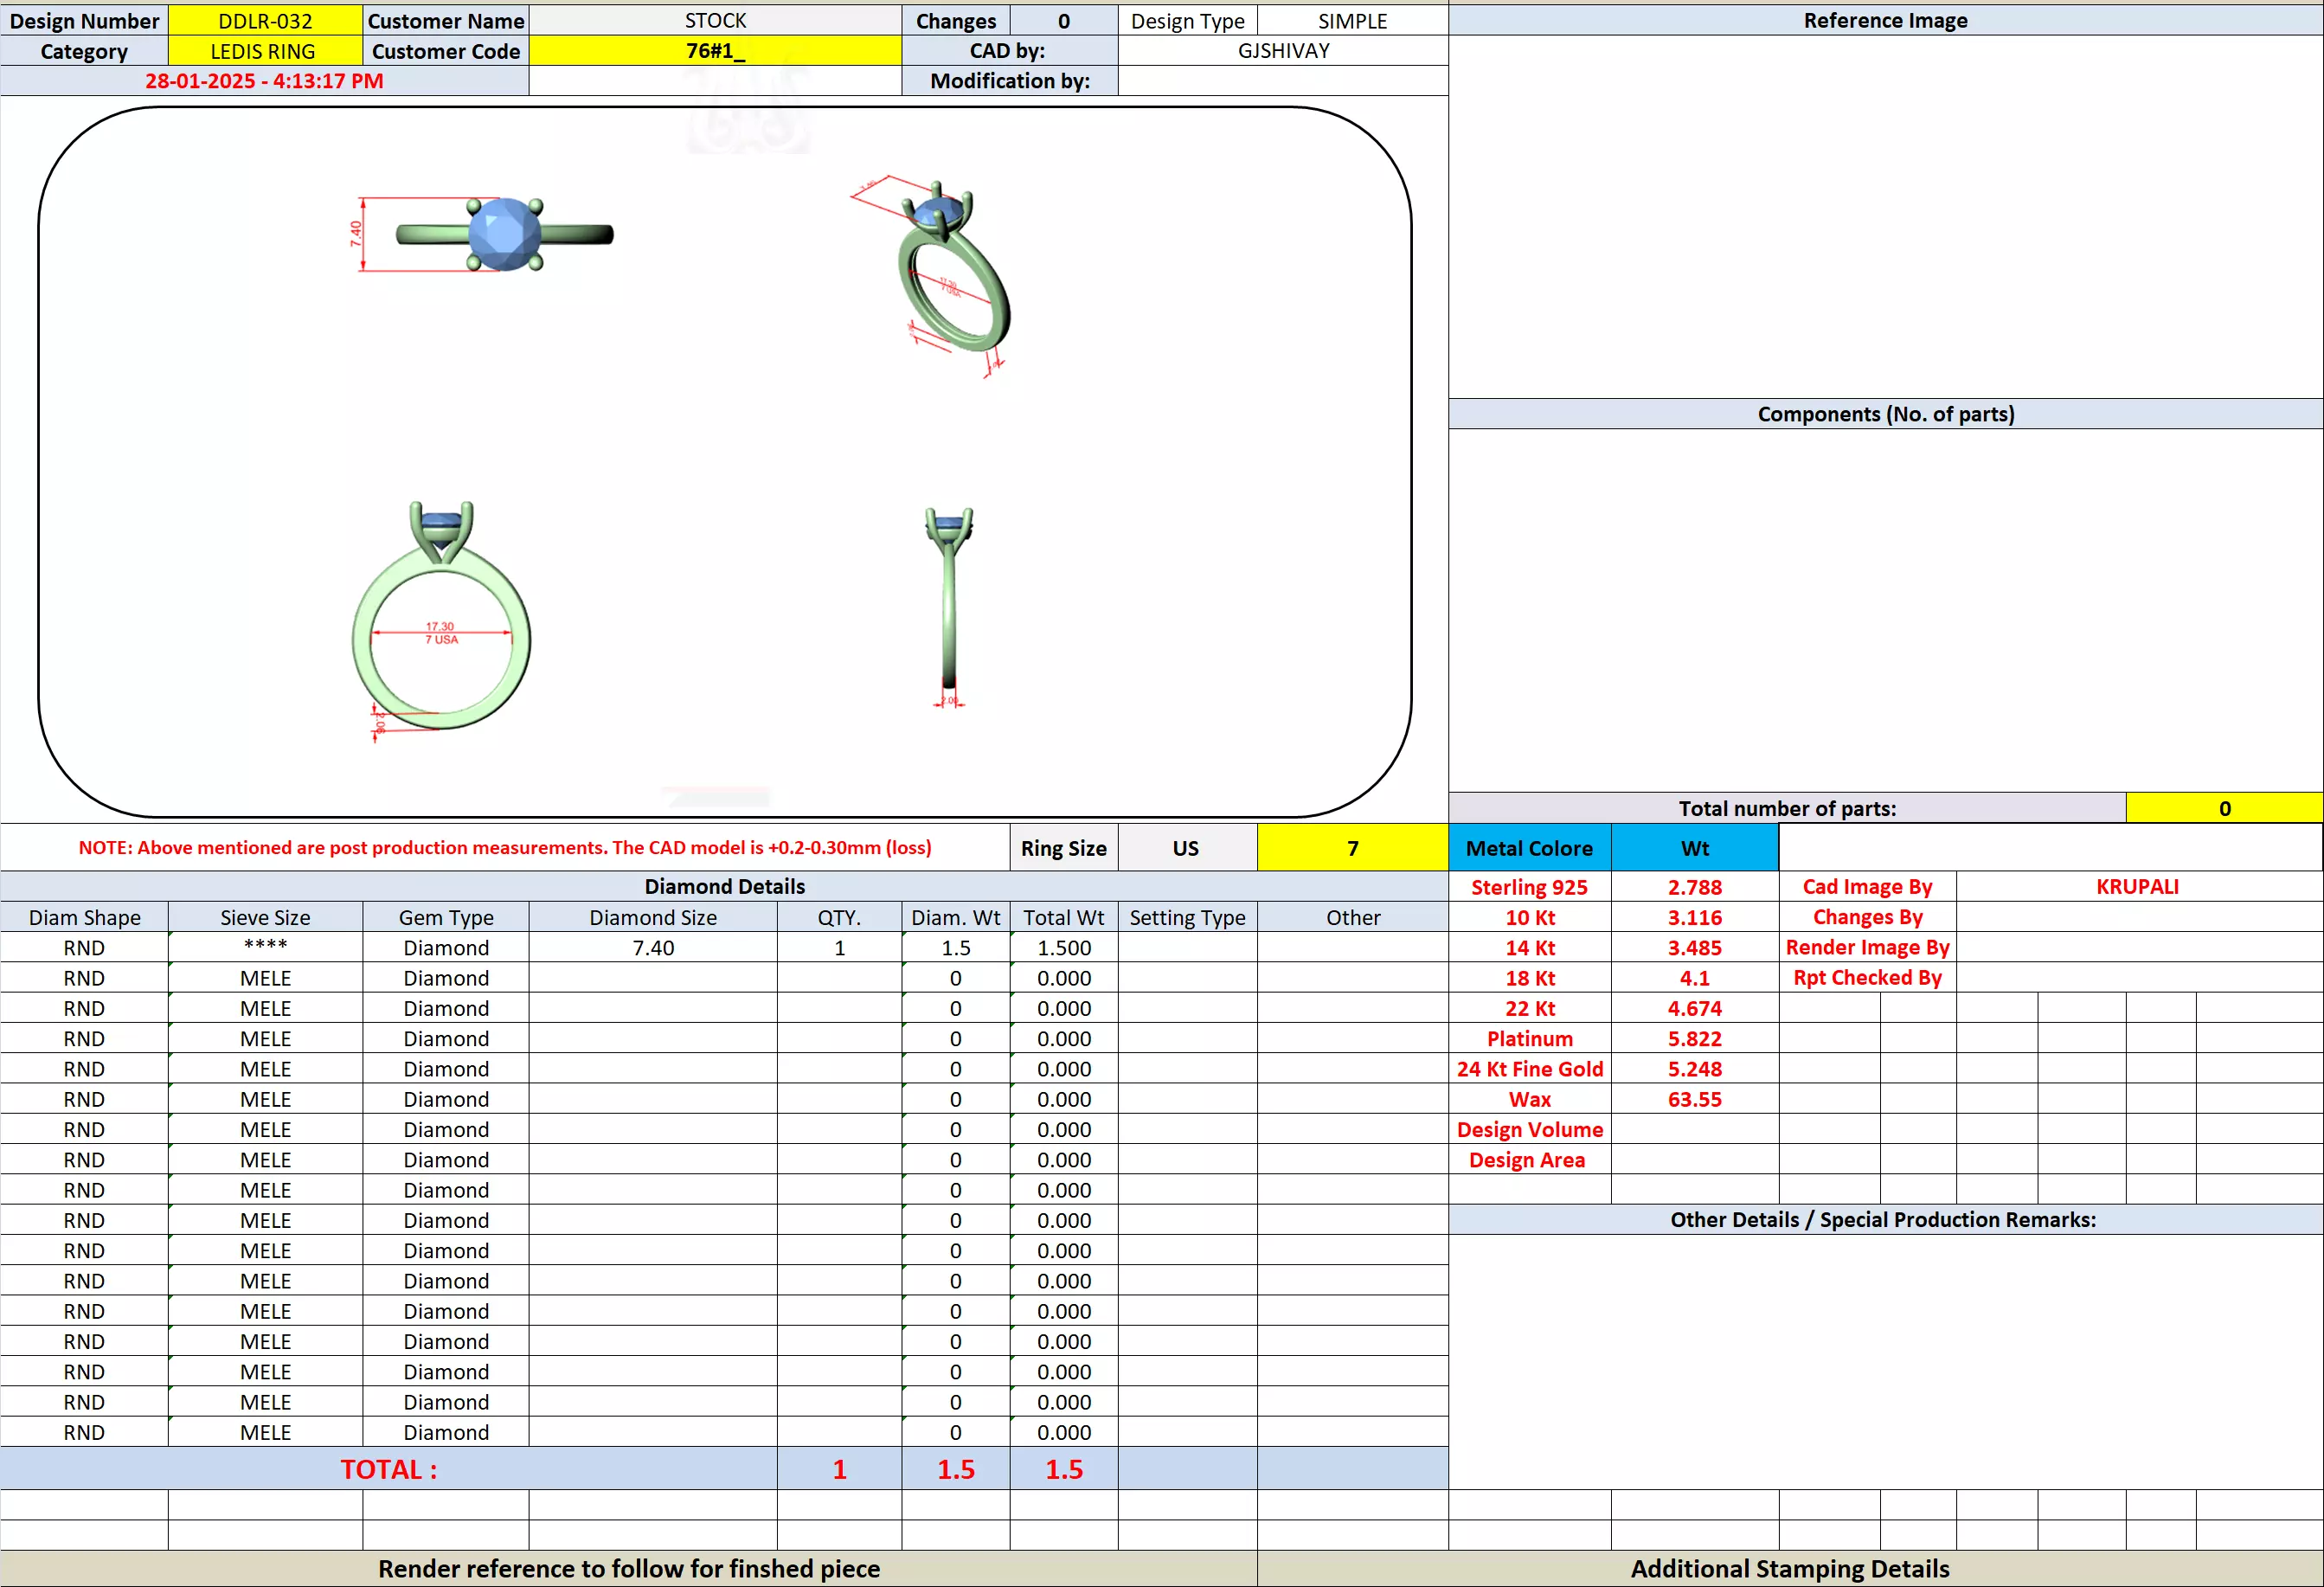Select the yellow ring size 7 cell
Image resolution: width=2324 pixels, height=1587 pixels.
point(1352,848)
